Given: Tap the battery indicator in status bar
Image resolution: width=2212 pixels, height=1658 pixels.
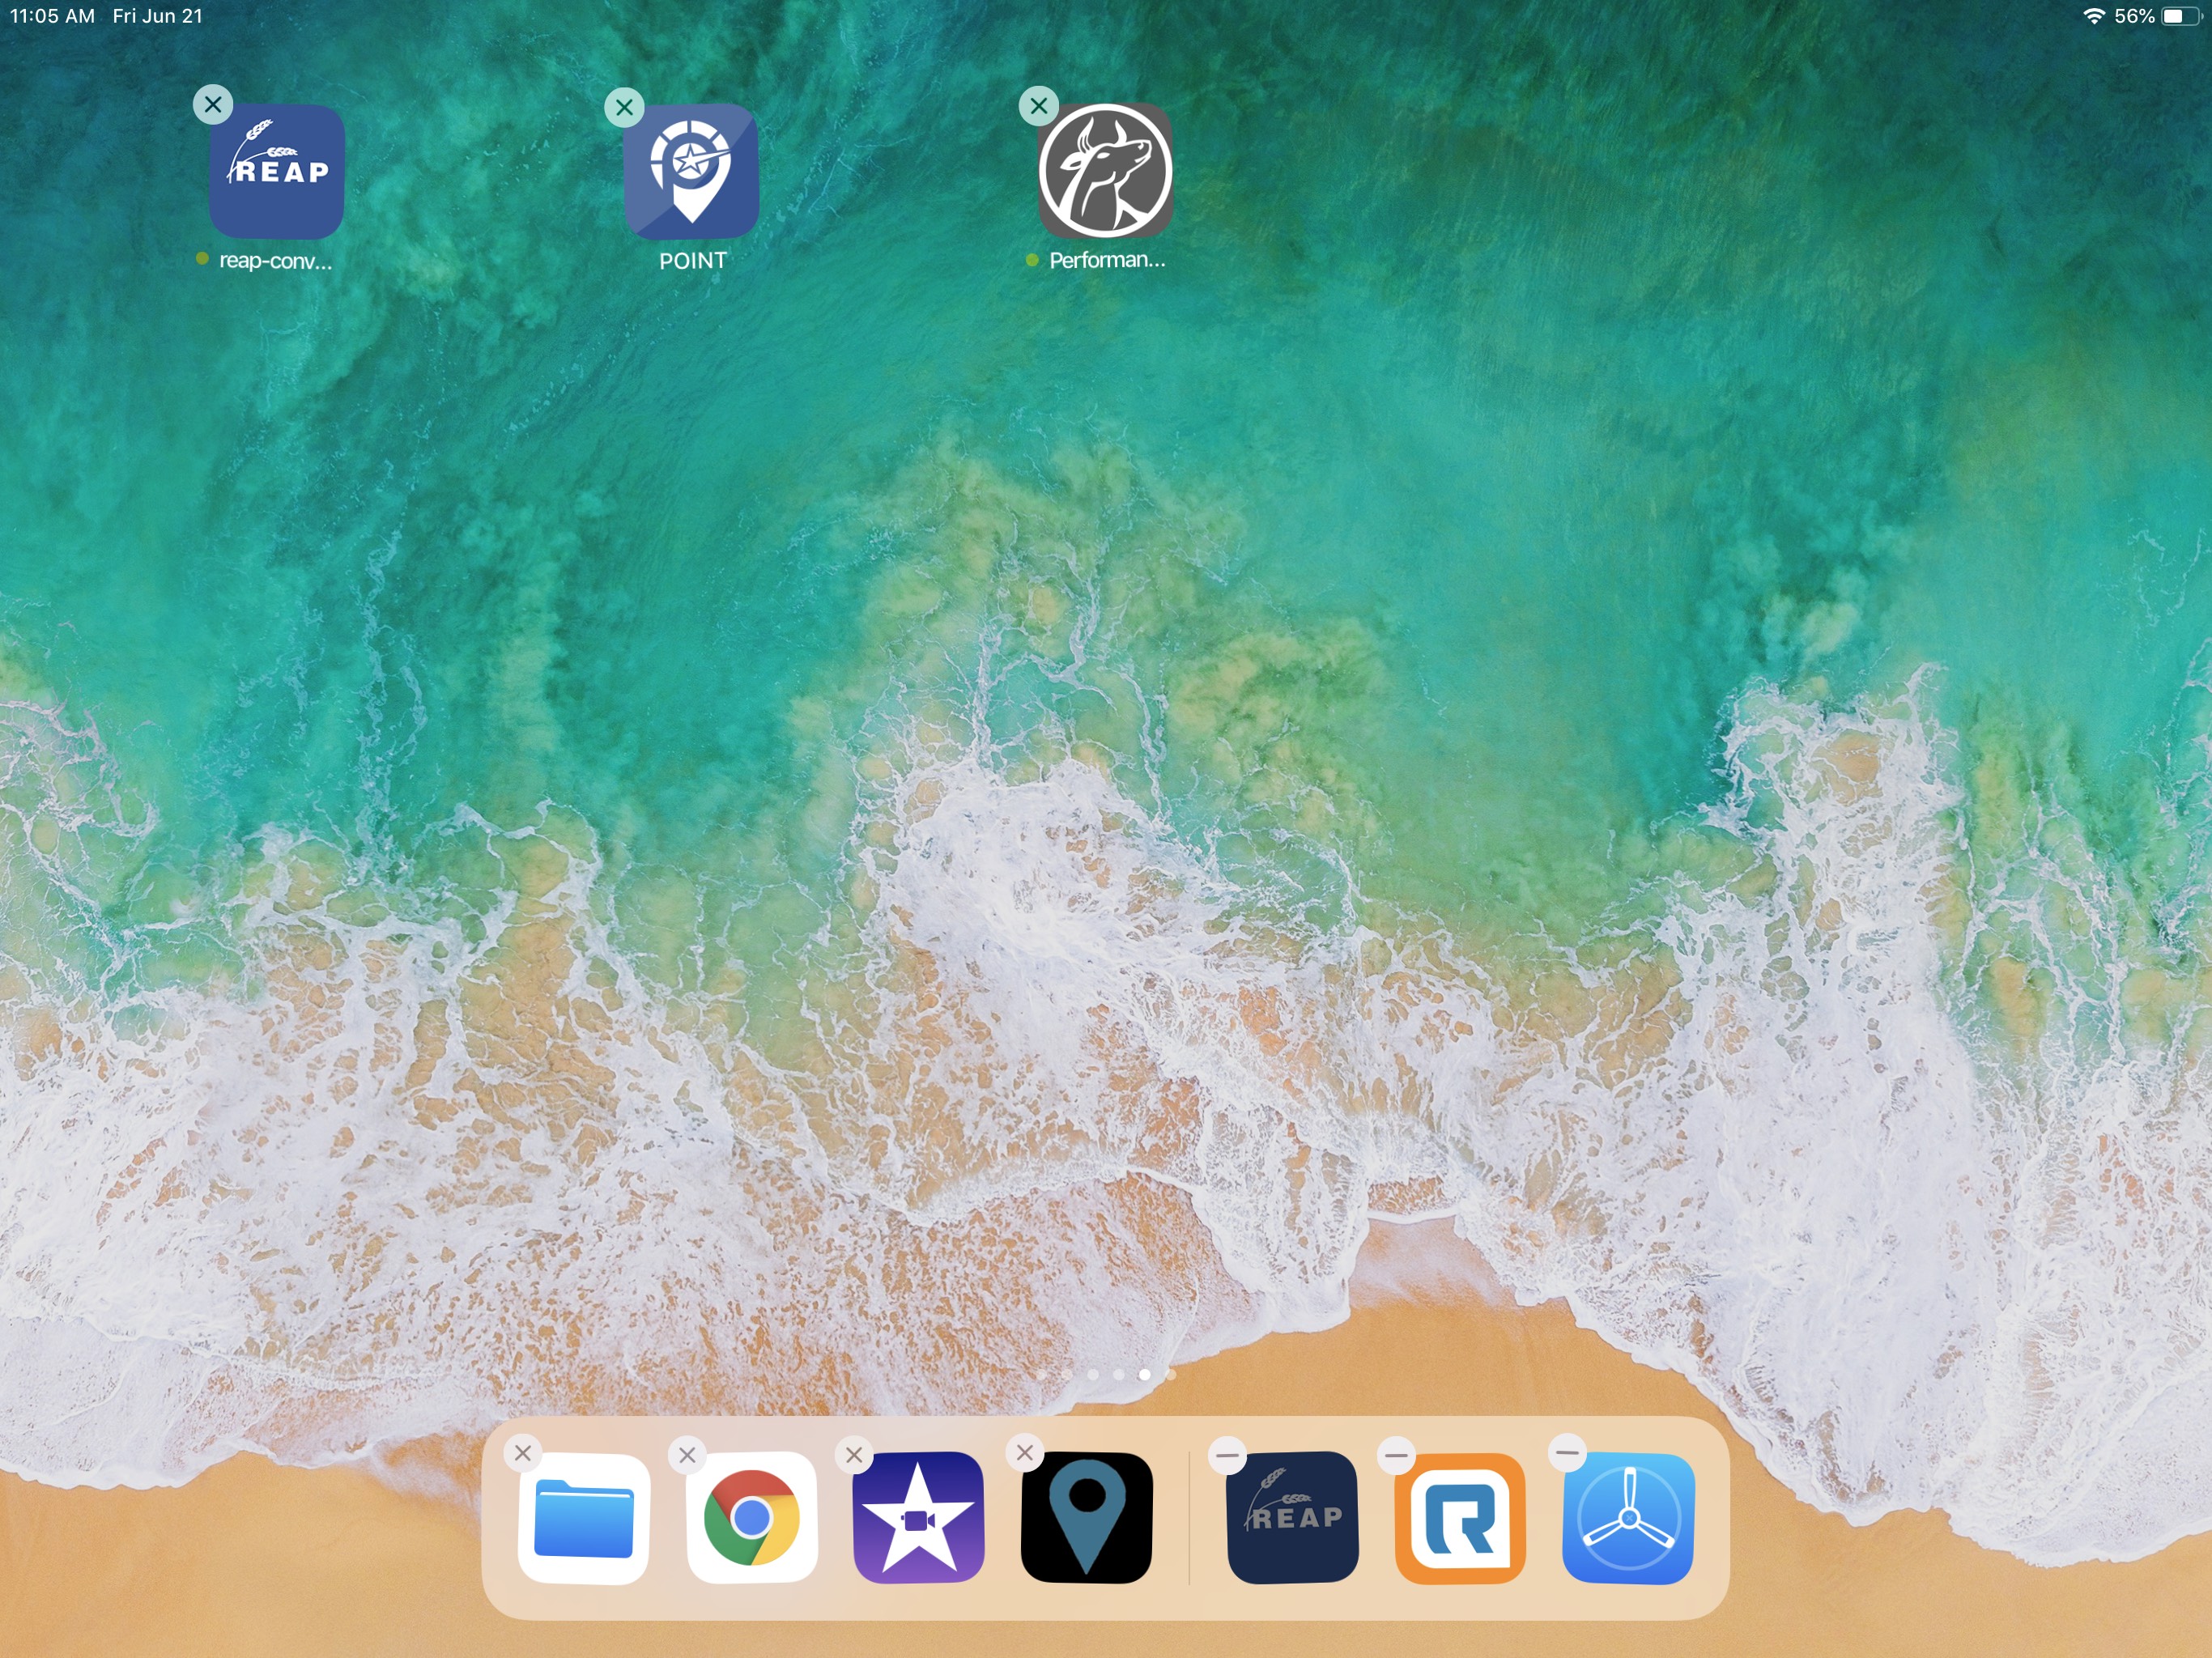Looking at the screenshot, I should [2180, 16].
